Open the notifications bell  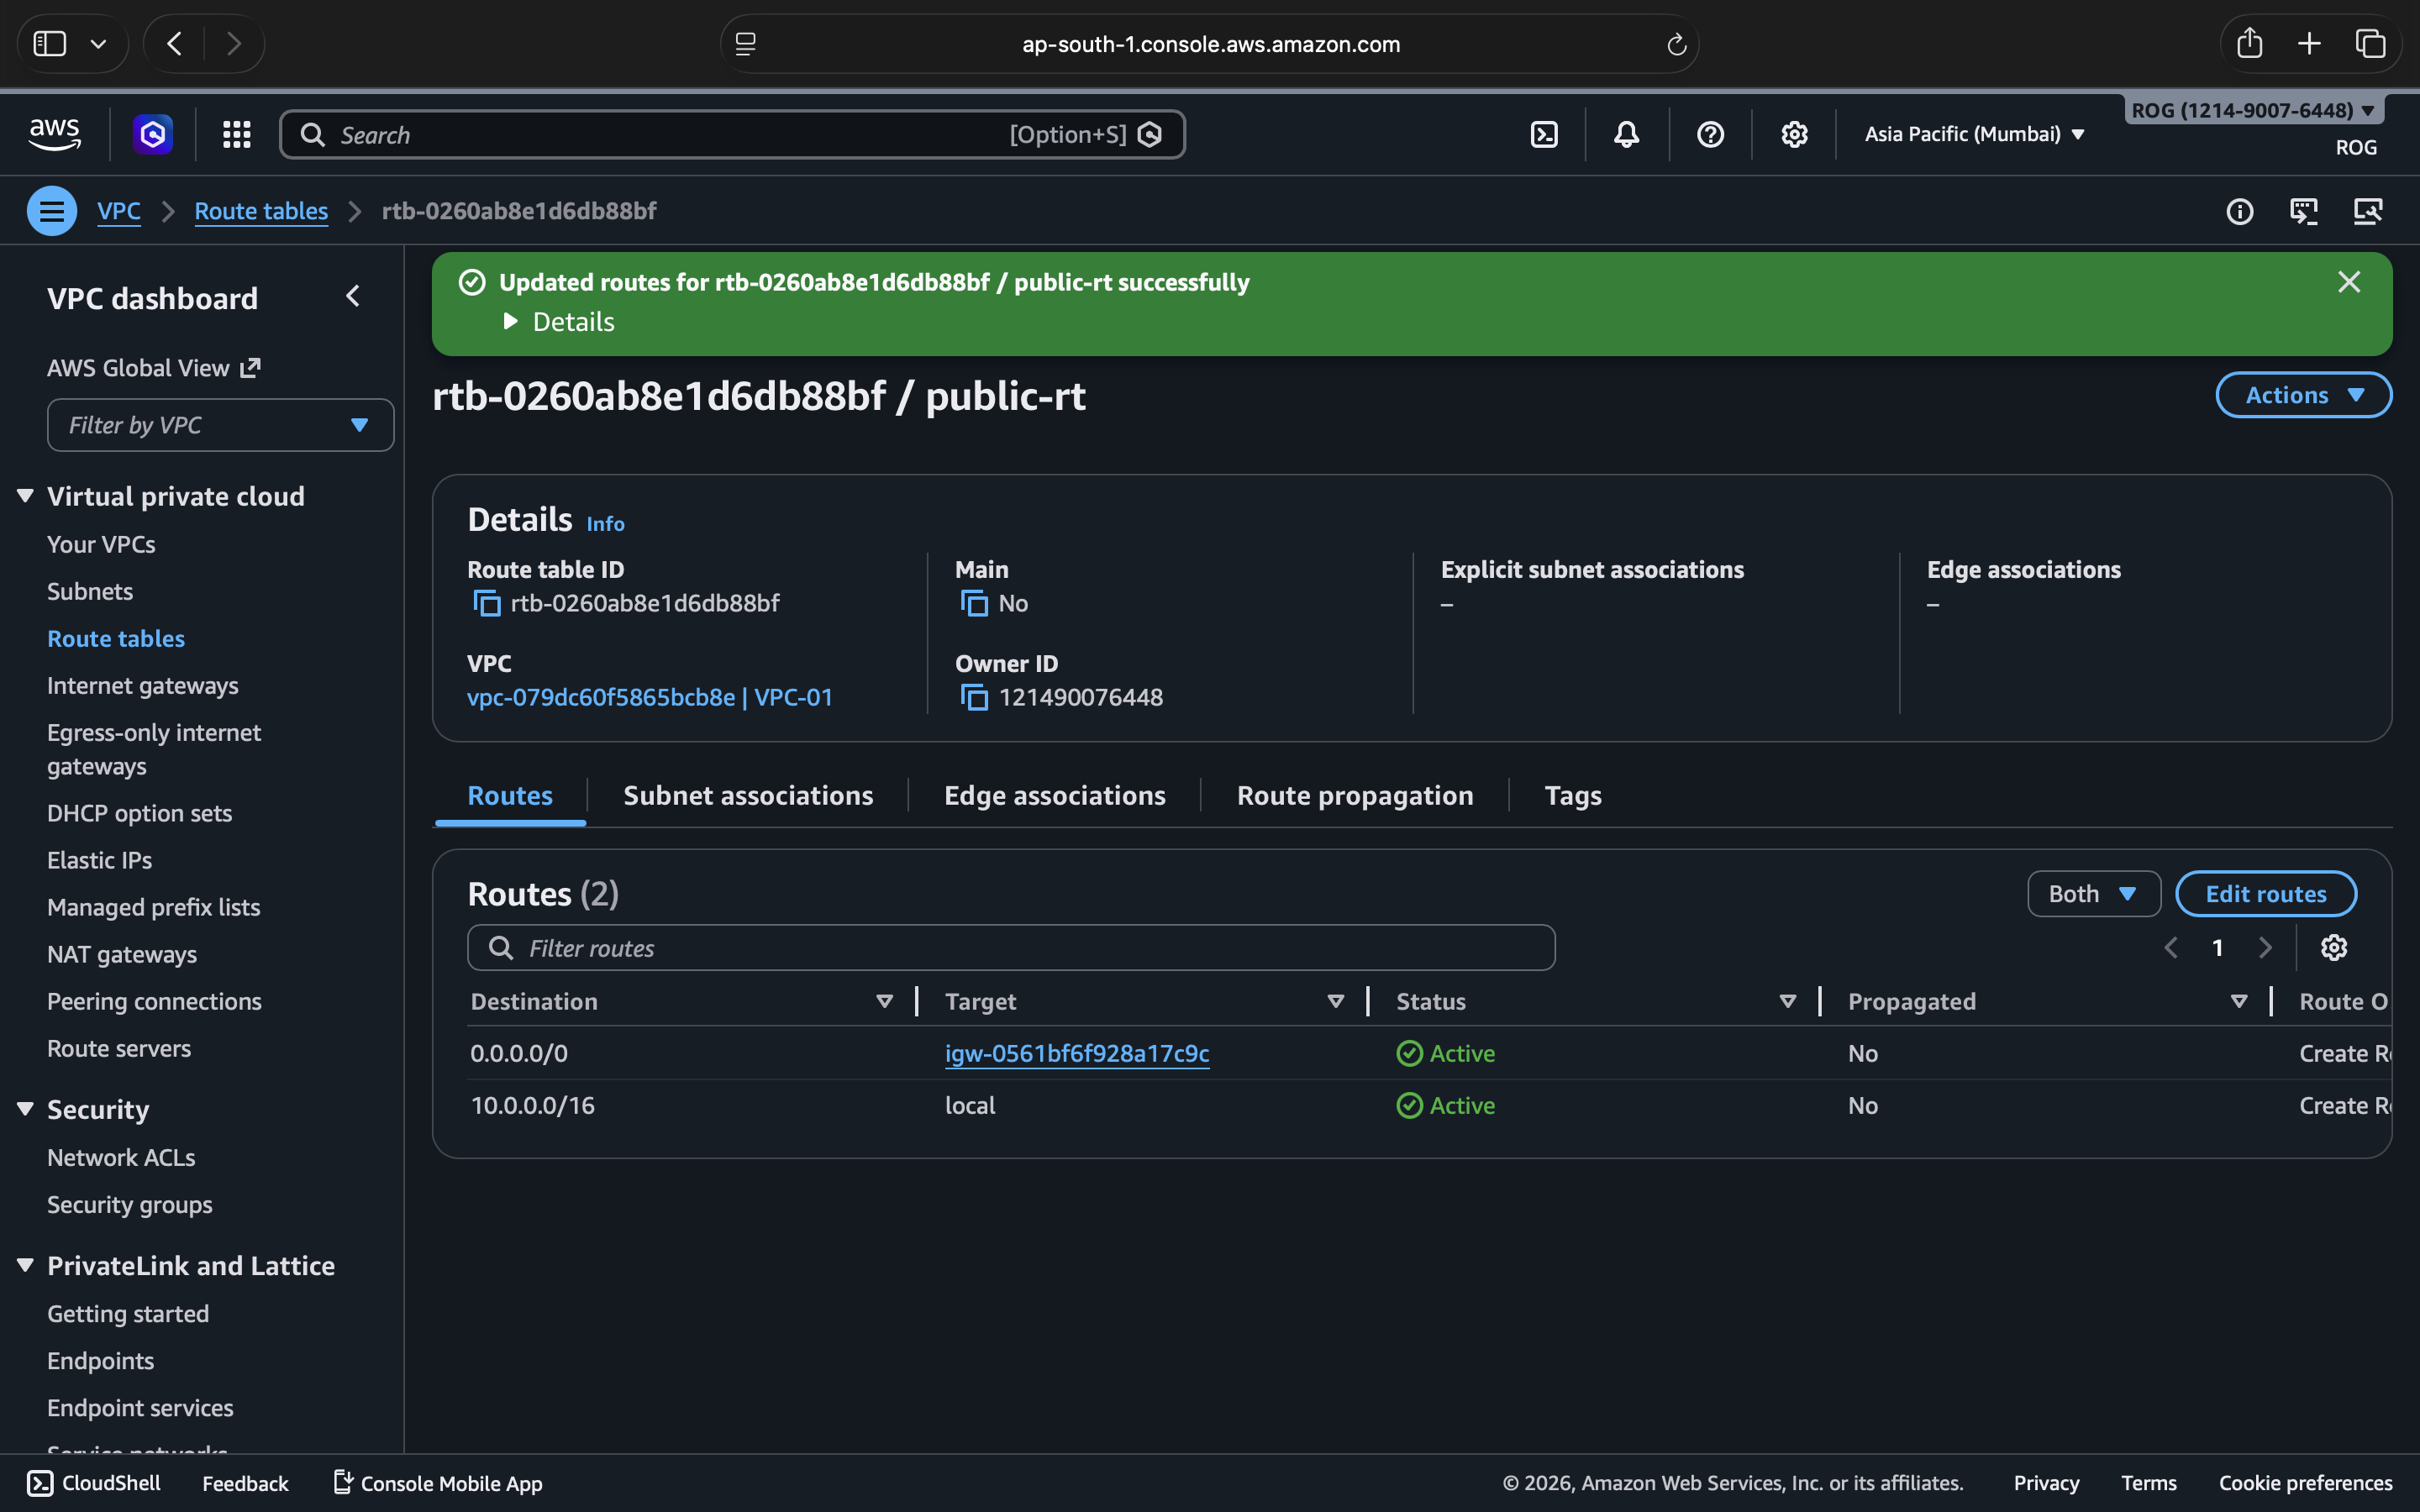point(1626,134)
